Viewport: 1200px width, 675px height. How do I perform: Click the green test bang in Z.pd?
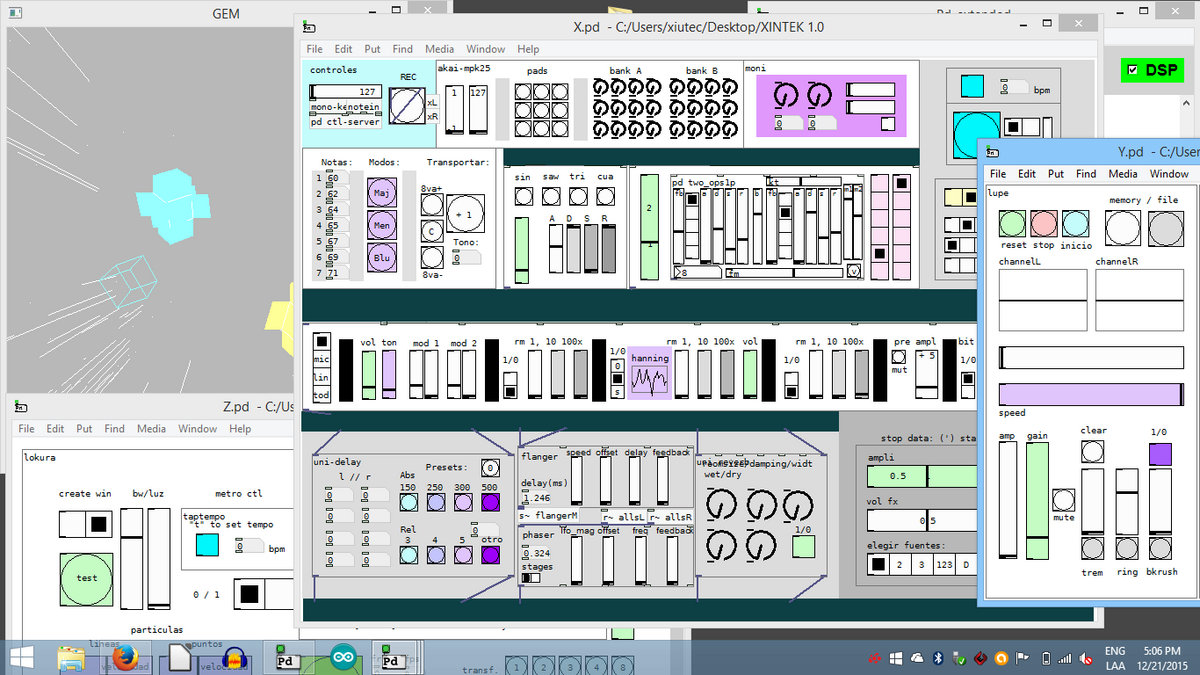click(x=86, y=577)
